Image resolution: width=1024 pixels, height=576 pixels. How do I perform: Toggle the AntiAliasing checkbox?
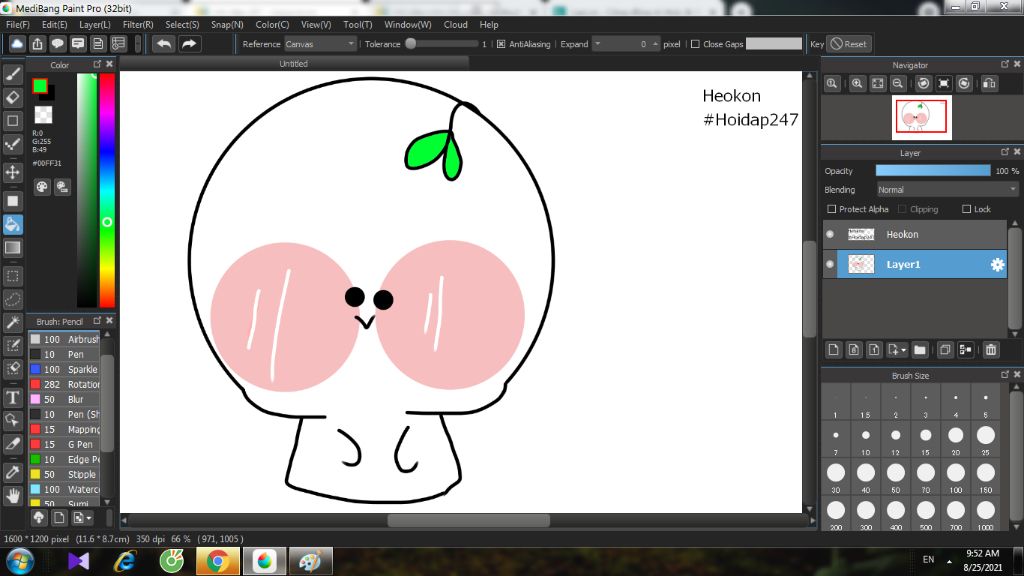pos(501,44)
